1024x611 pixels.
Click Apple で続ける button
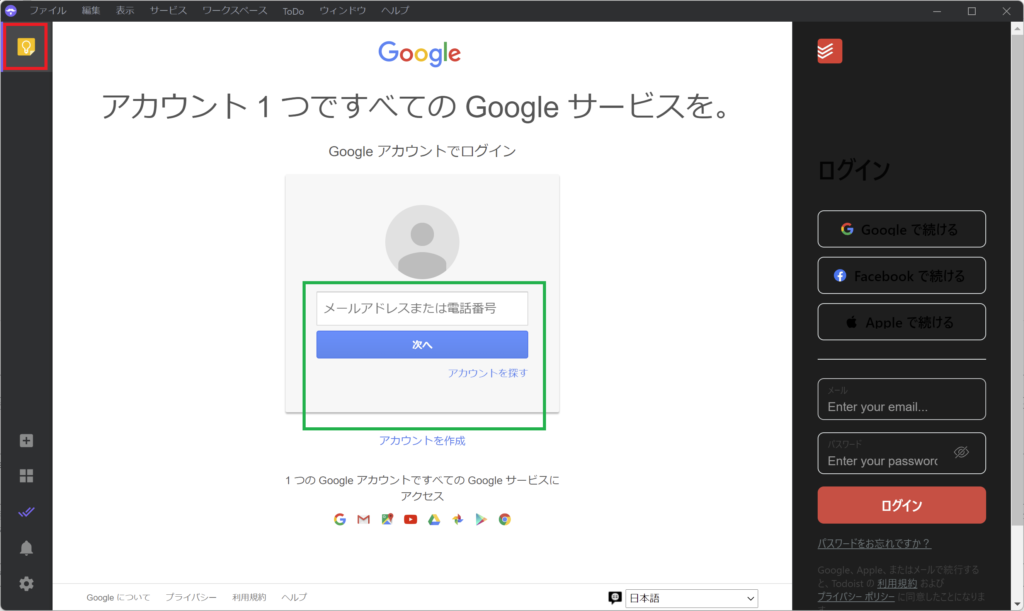[x=901, y=322]
